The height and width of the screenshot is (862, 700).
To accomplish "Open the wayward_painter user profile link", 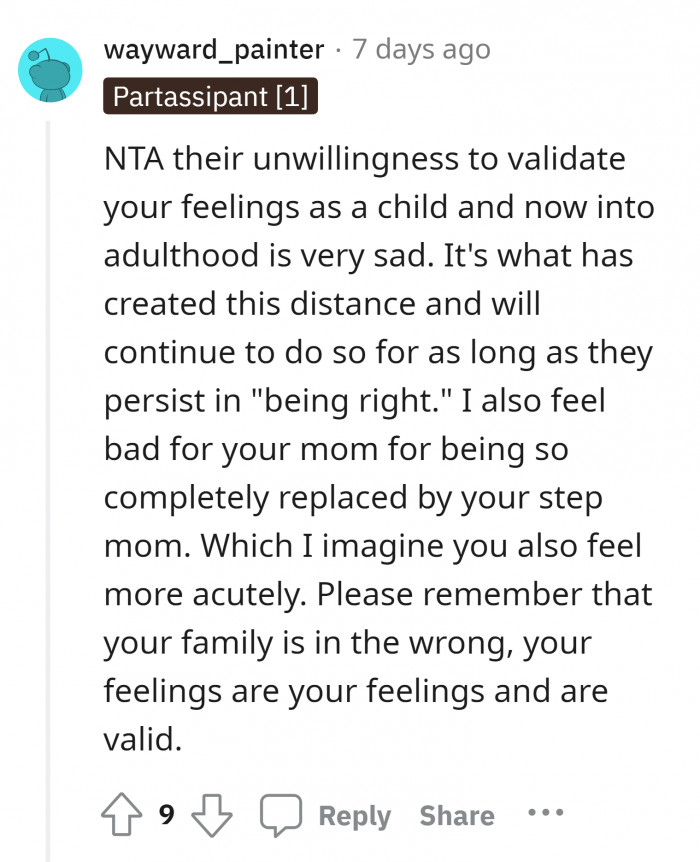I will [215, 49].
